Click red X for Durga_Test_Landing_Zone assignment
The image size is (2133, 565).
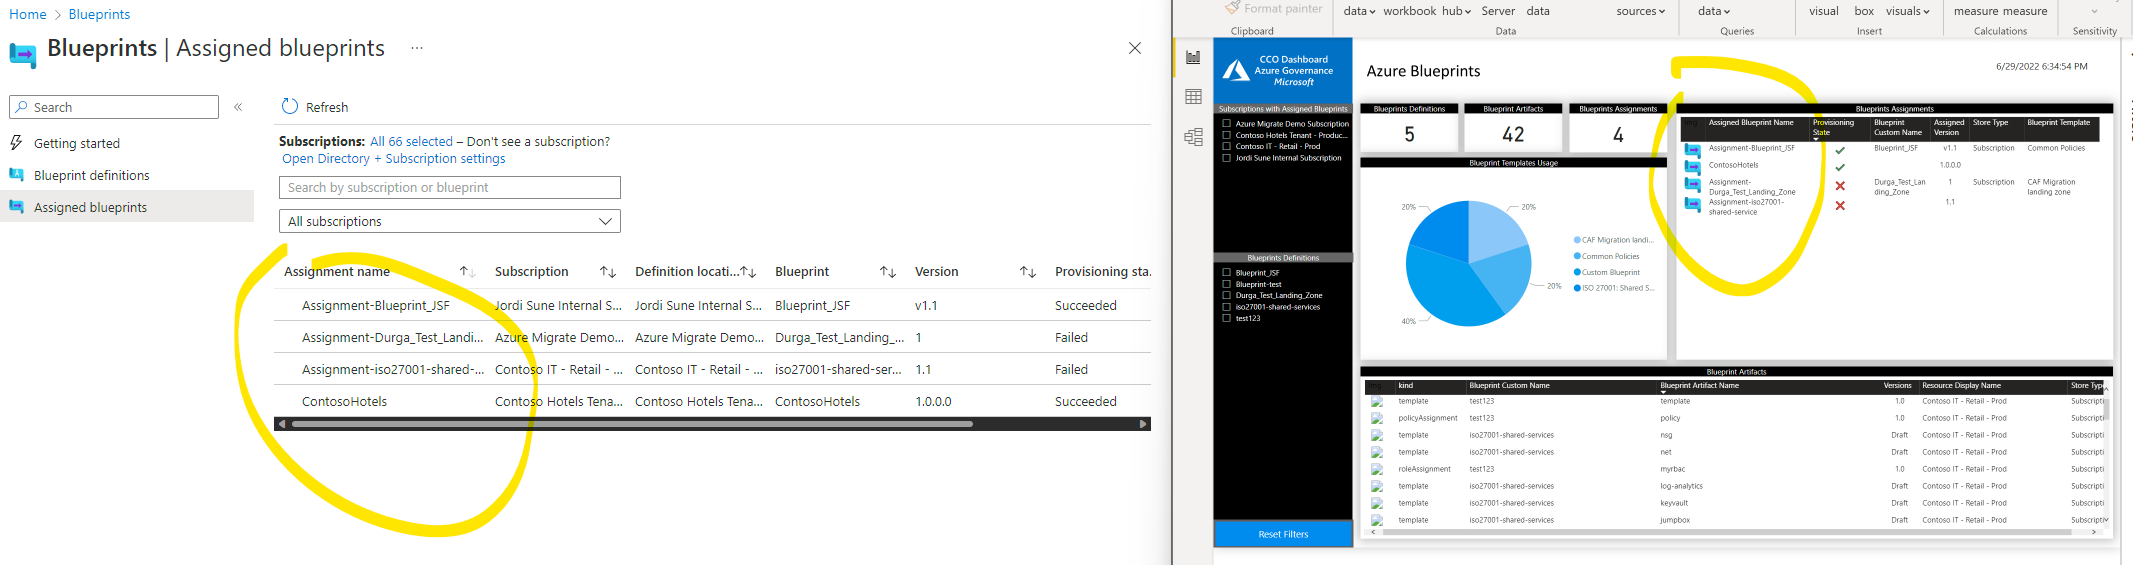click(x=1840, y=186)
